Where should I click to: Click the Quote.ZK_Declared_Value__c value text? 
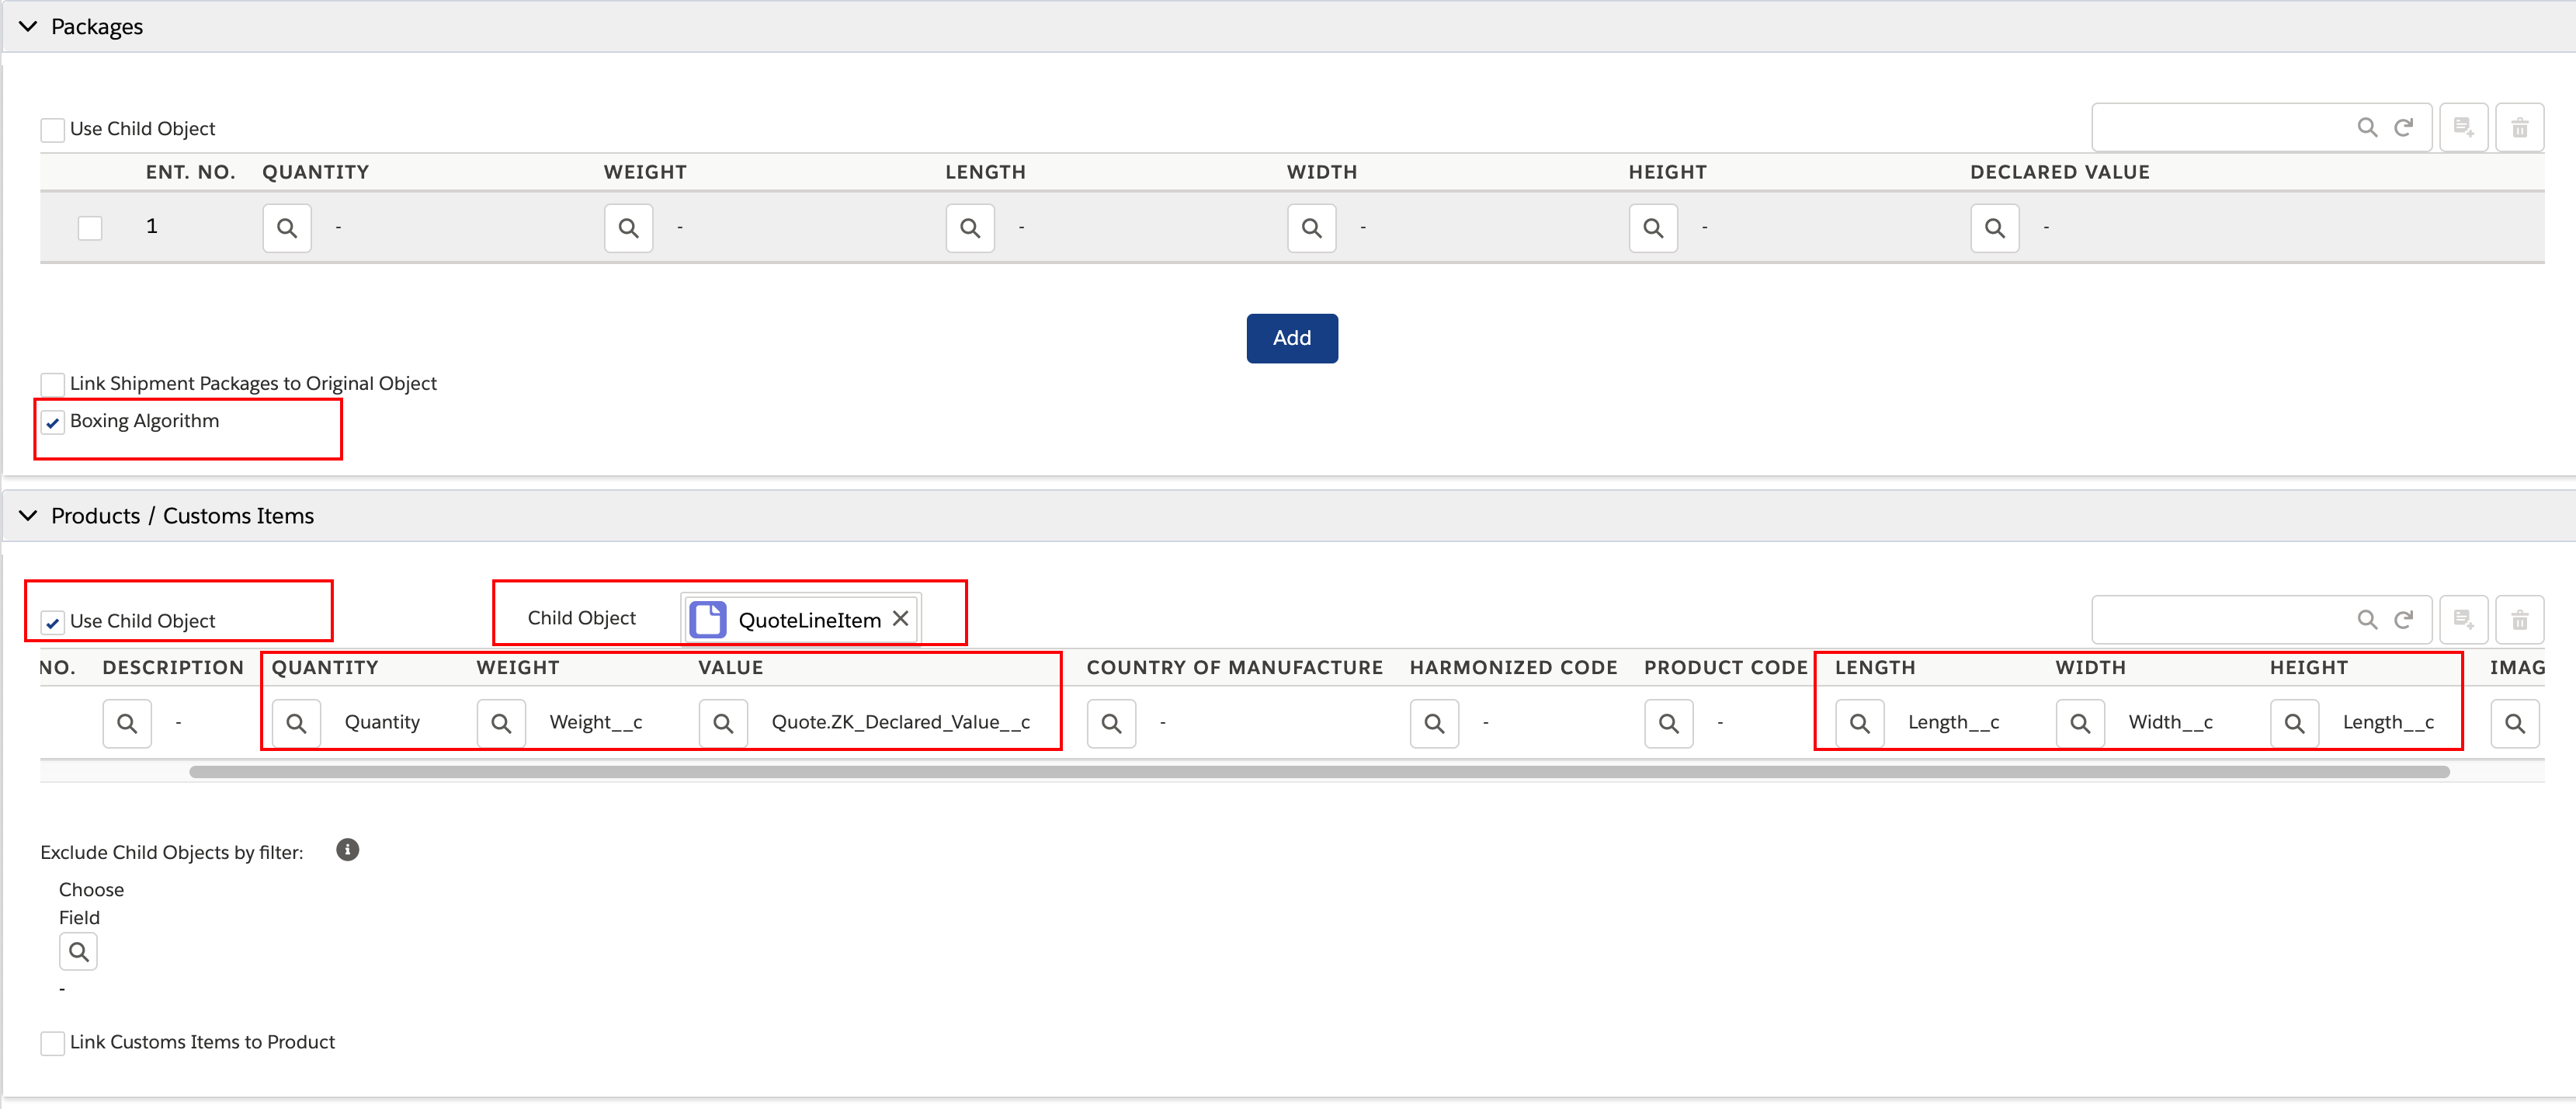pos(900,722)
